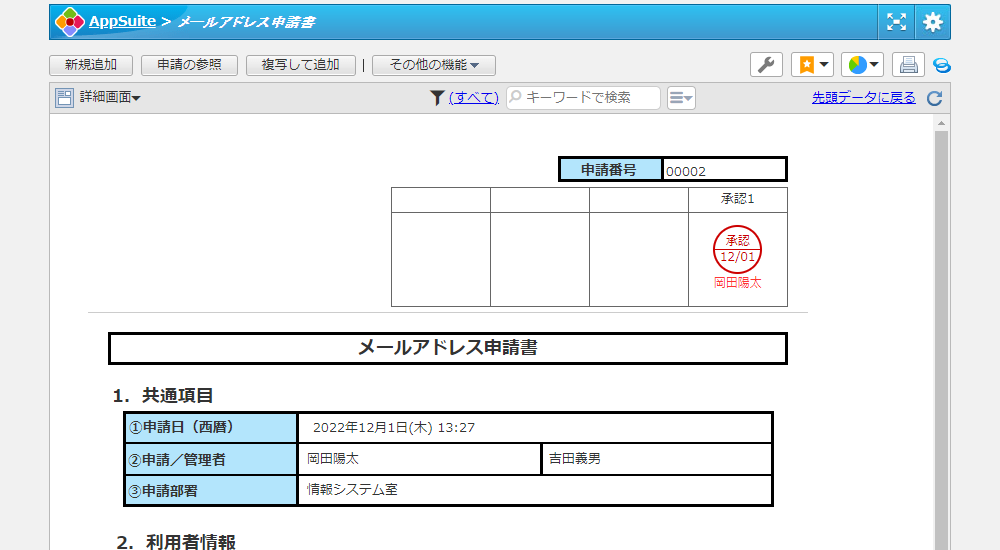The height and width of the screenshot is (550, 1000).
Task: Click the red 承認 approval stamp
Action: 737,249
